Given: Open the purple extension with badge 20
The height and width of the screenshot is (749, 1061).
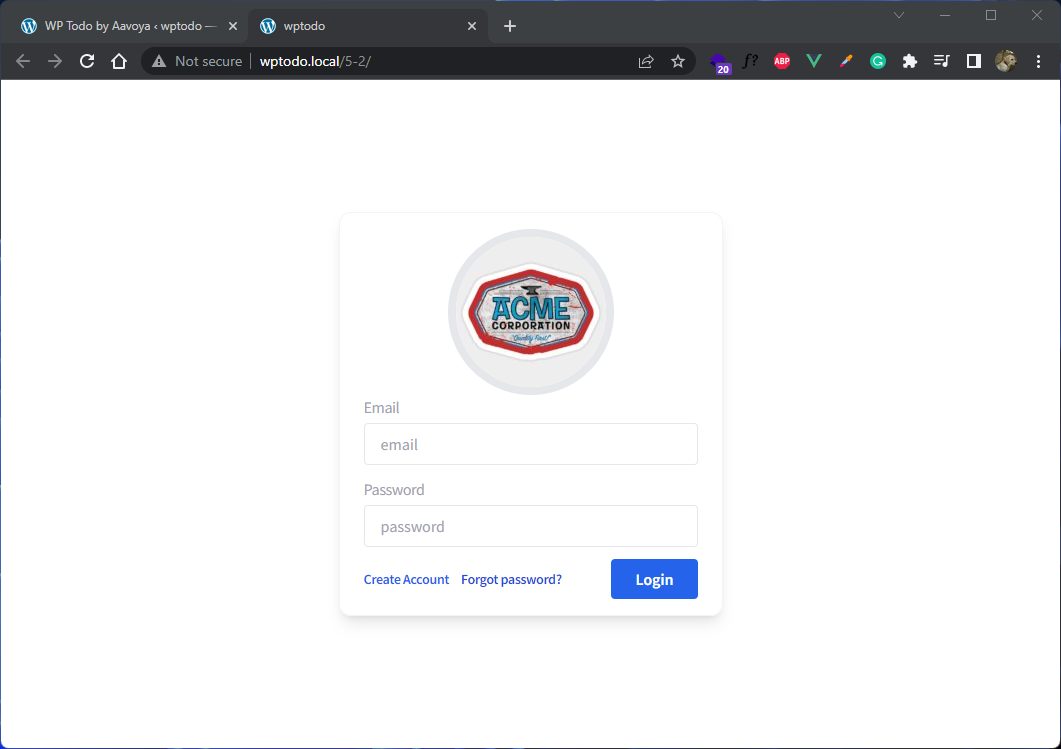Looking at the screenshot, I should 719,62.
